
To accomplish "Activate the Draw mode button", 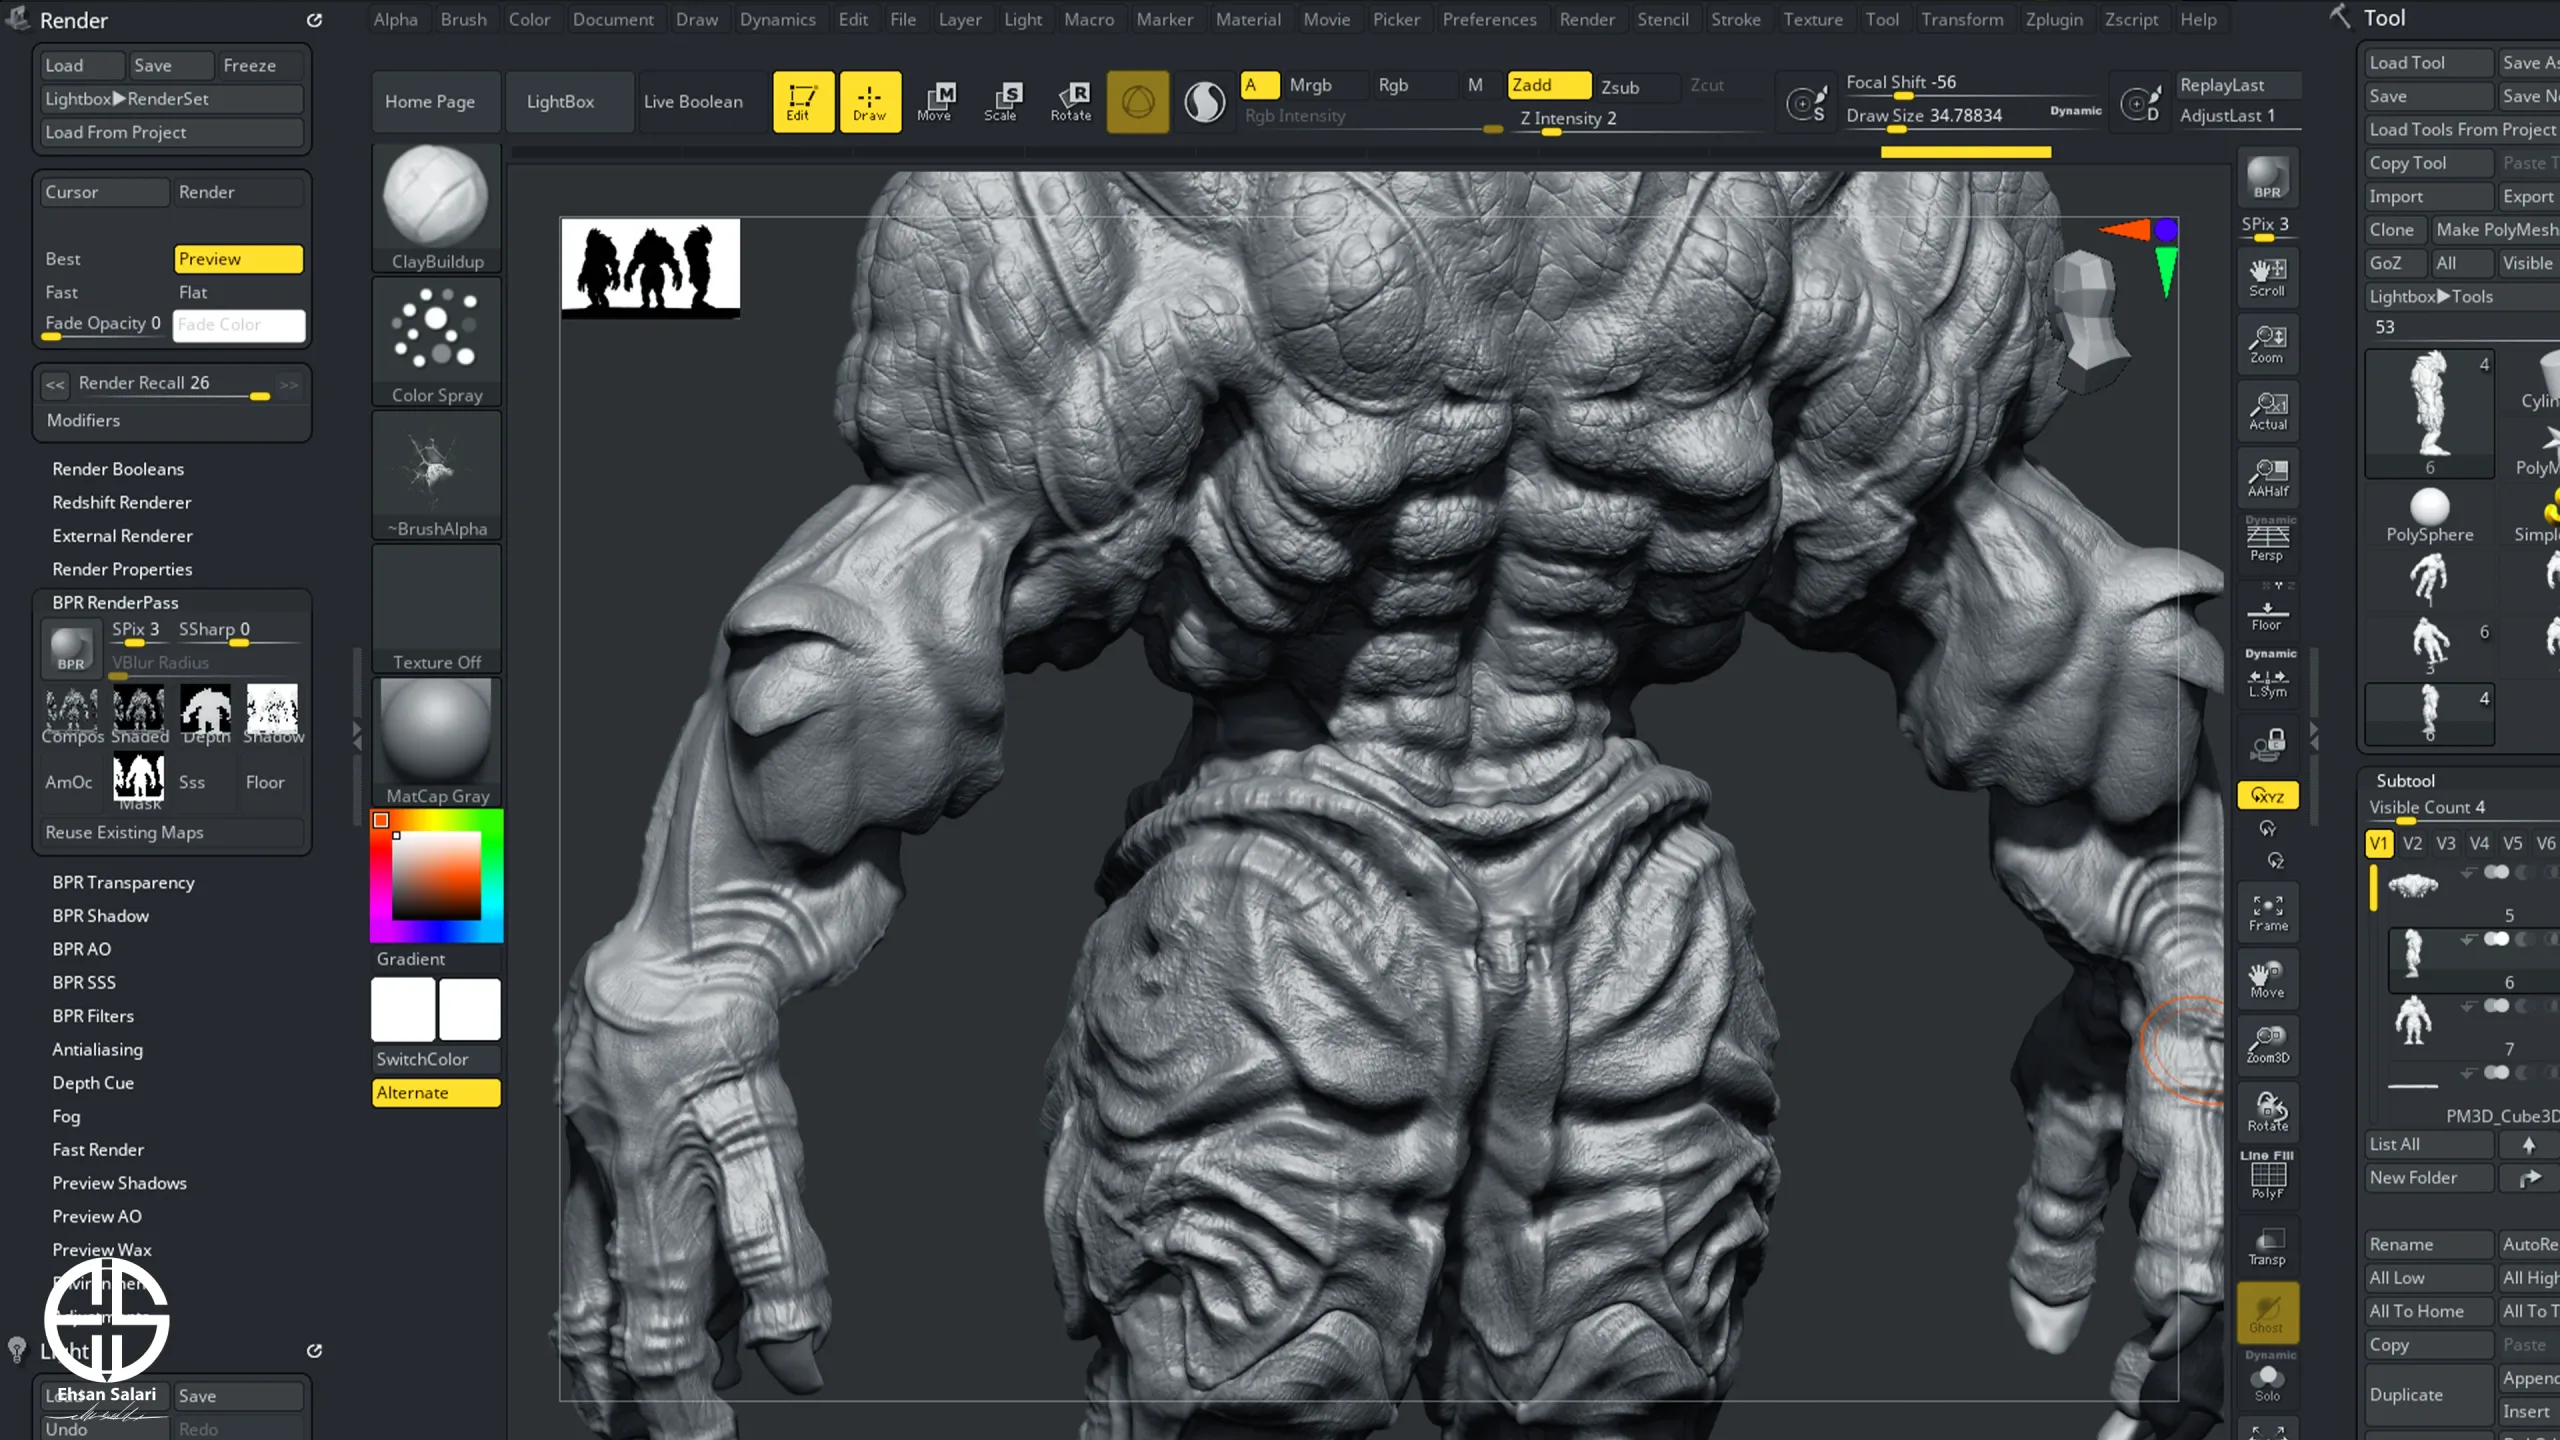I will pyautogui.click(x=870, y=101).
